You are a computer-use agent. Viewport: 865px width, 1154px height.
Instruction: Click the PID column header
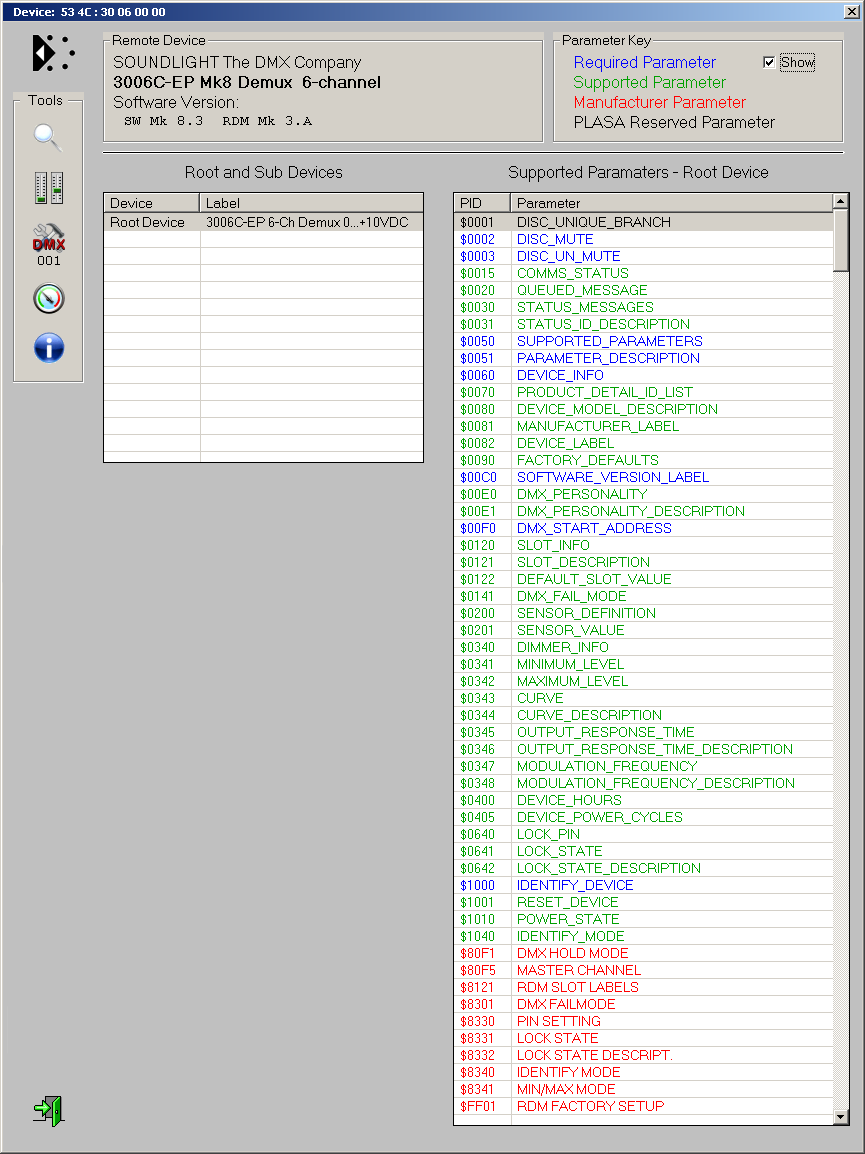481,203
